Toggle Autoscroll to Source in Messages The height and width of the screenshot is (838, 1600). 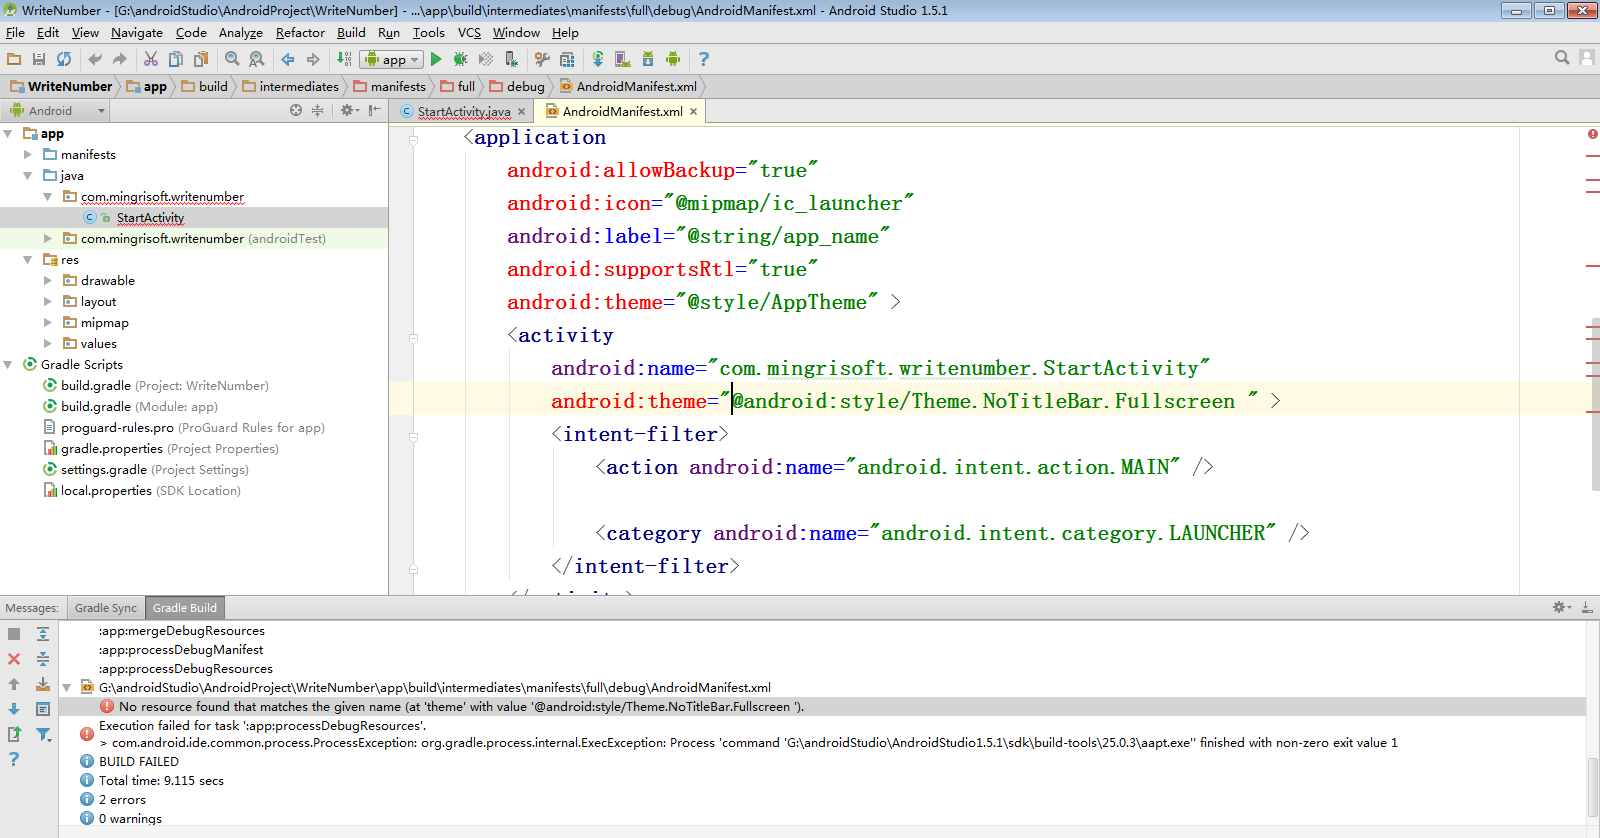pos(43,684)
